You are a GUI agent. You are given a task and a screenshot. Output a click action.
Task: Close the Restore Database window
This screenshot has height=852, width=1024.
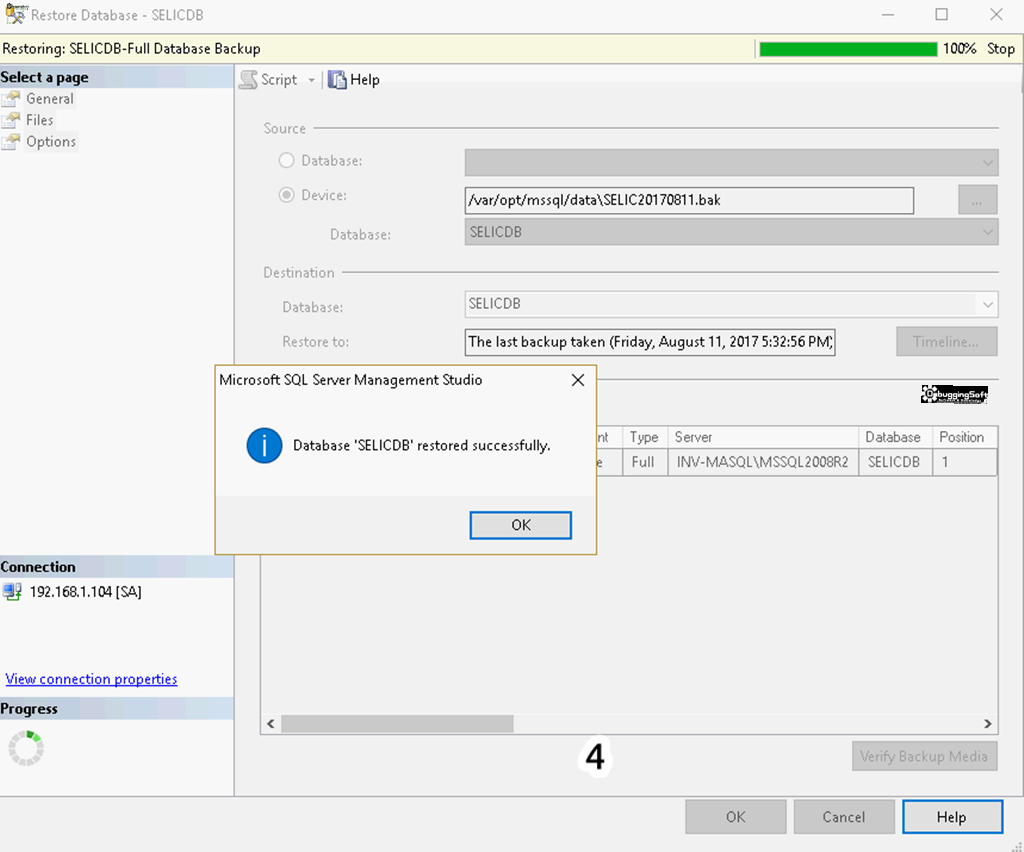click(x=996, y=14)
